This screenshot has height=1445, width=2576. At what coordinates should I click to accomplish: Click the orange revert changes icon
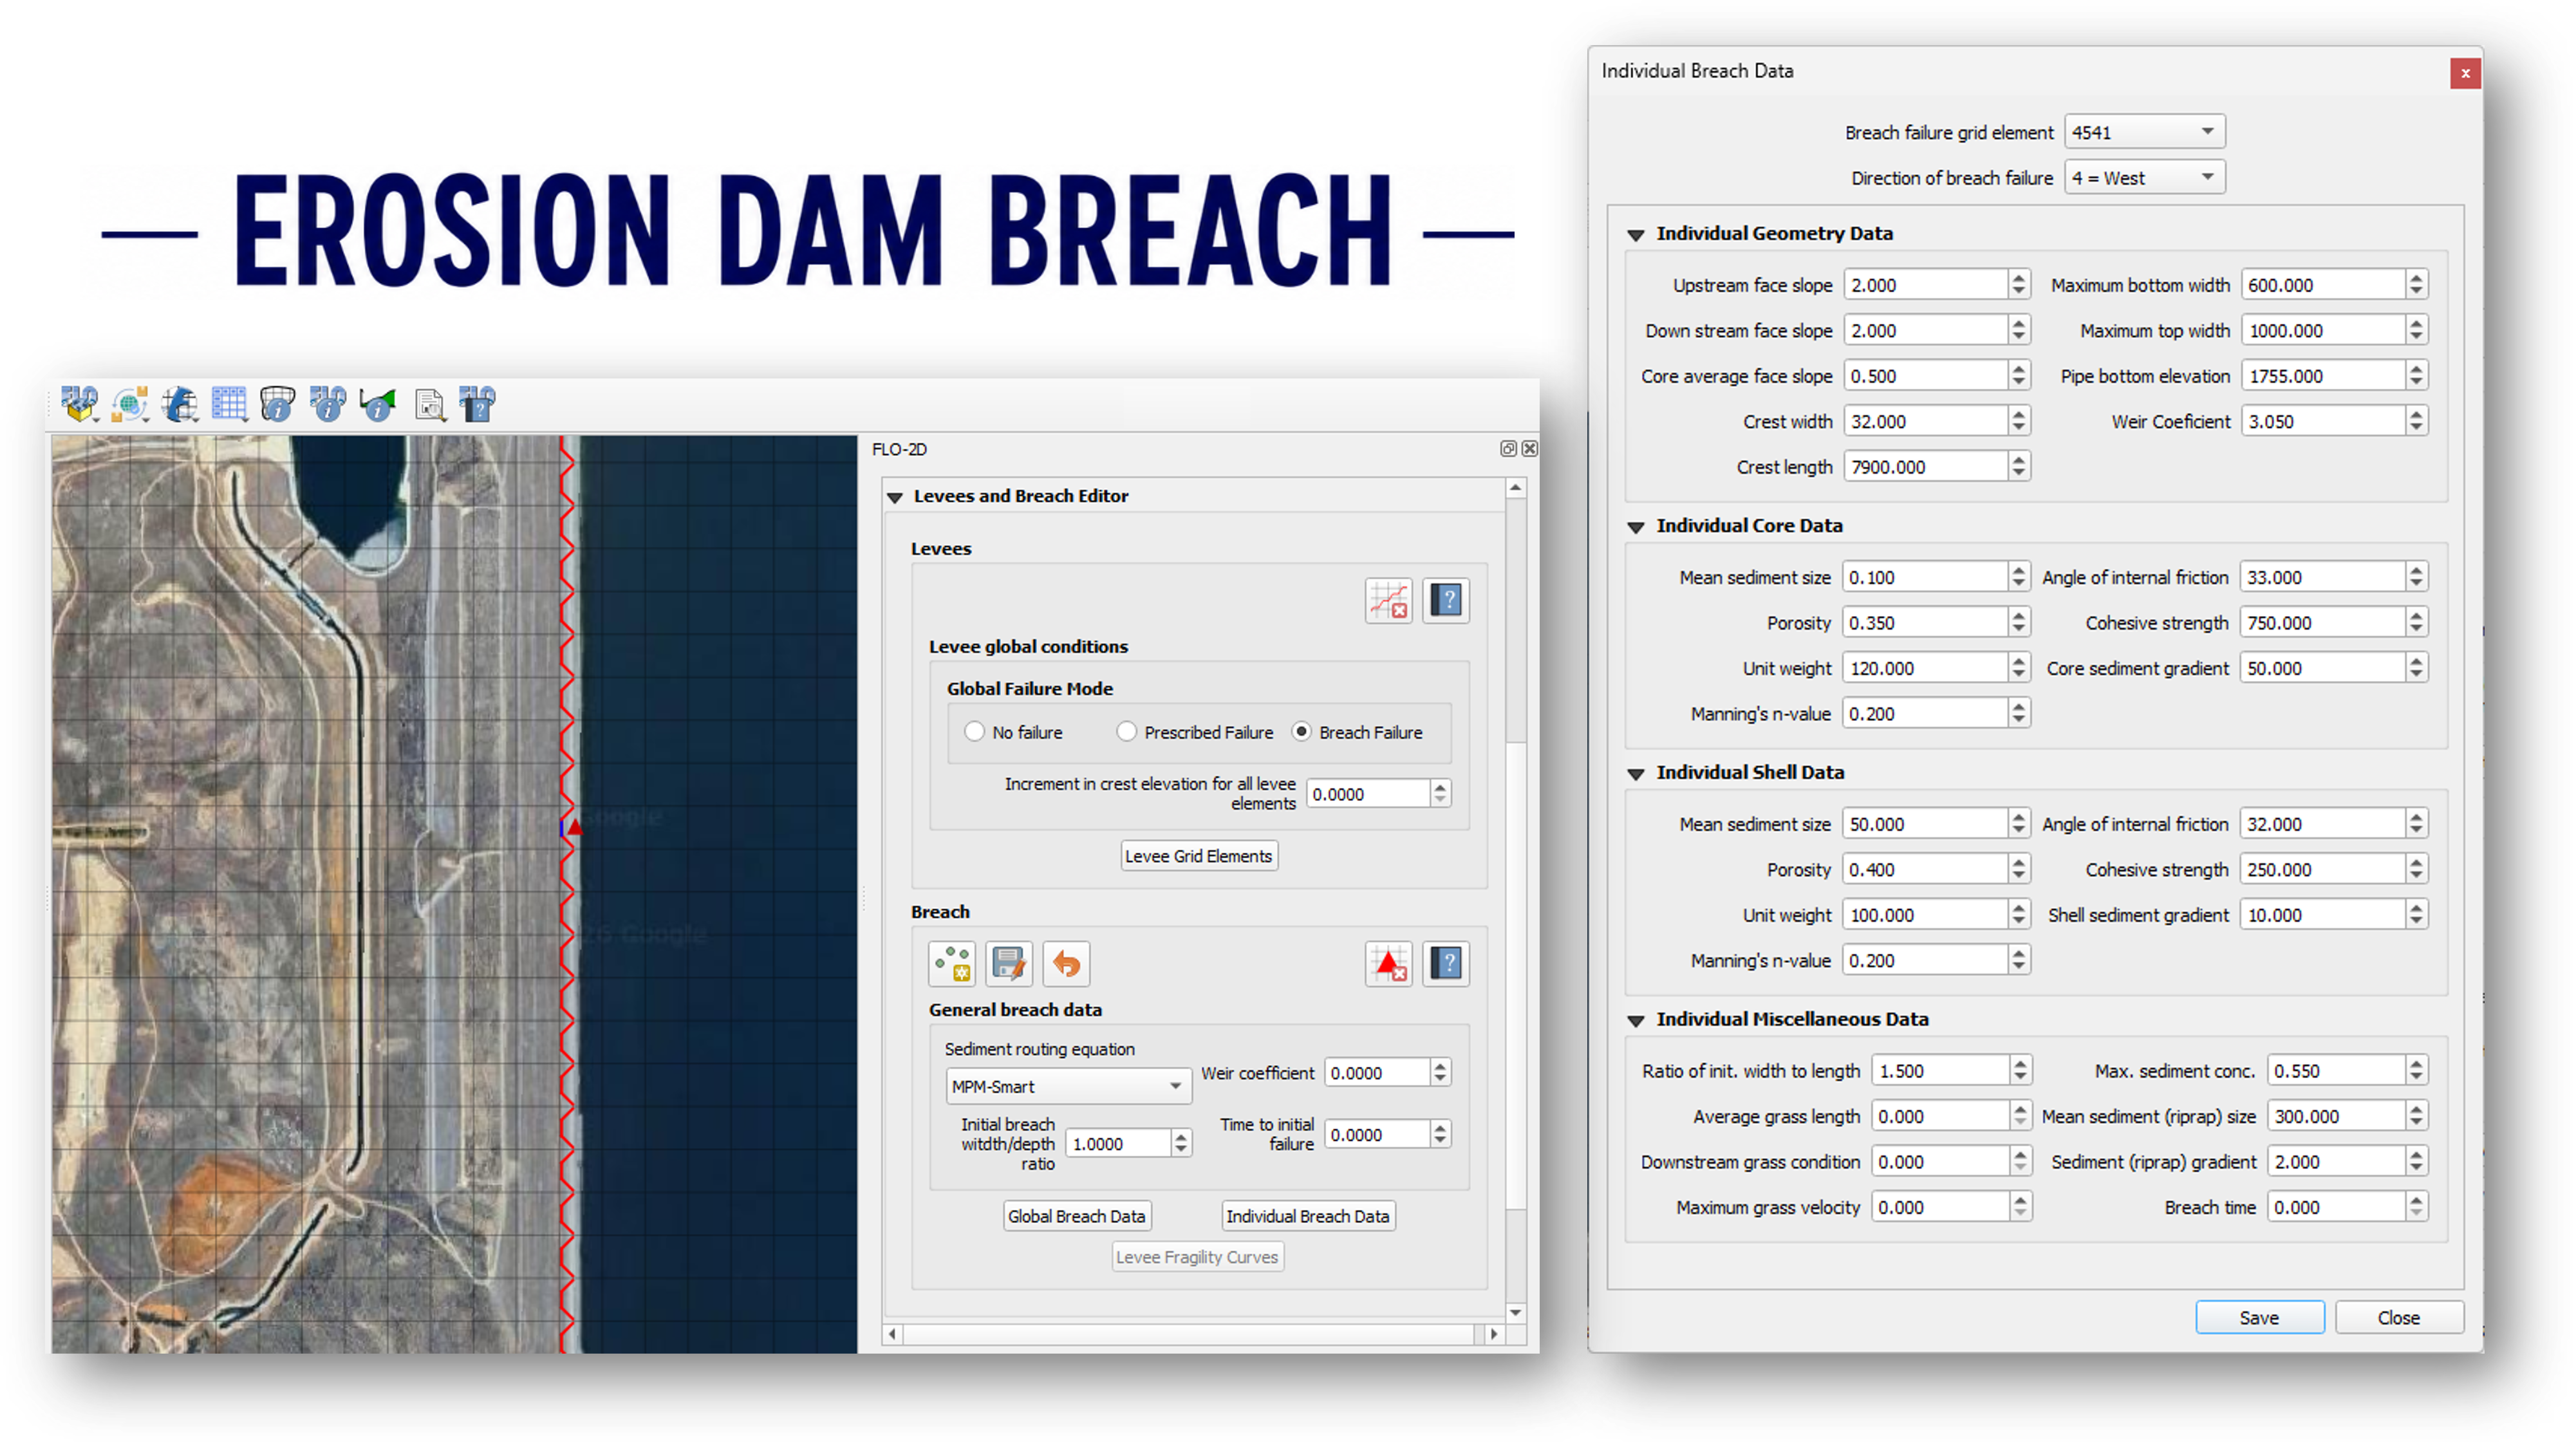[x=1066, y=964]
